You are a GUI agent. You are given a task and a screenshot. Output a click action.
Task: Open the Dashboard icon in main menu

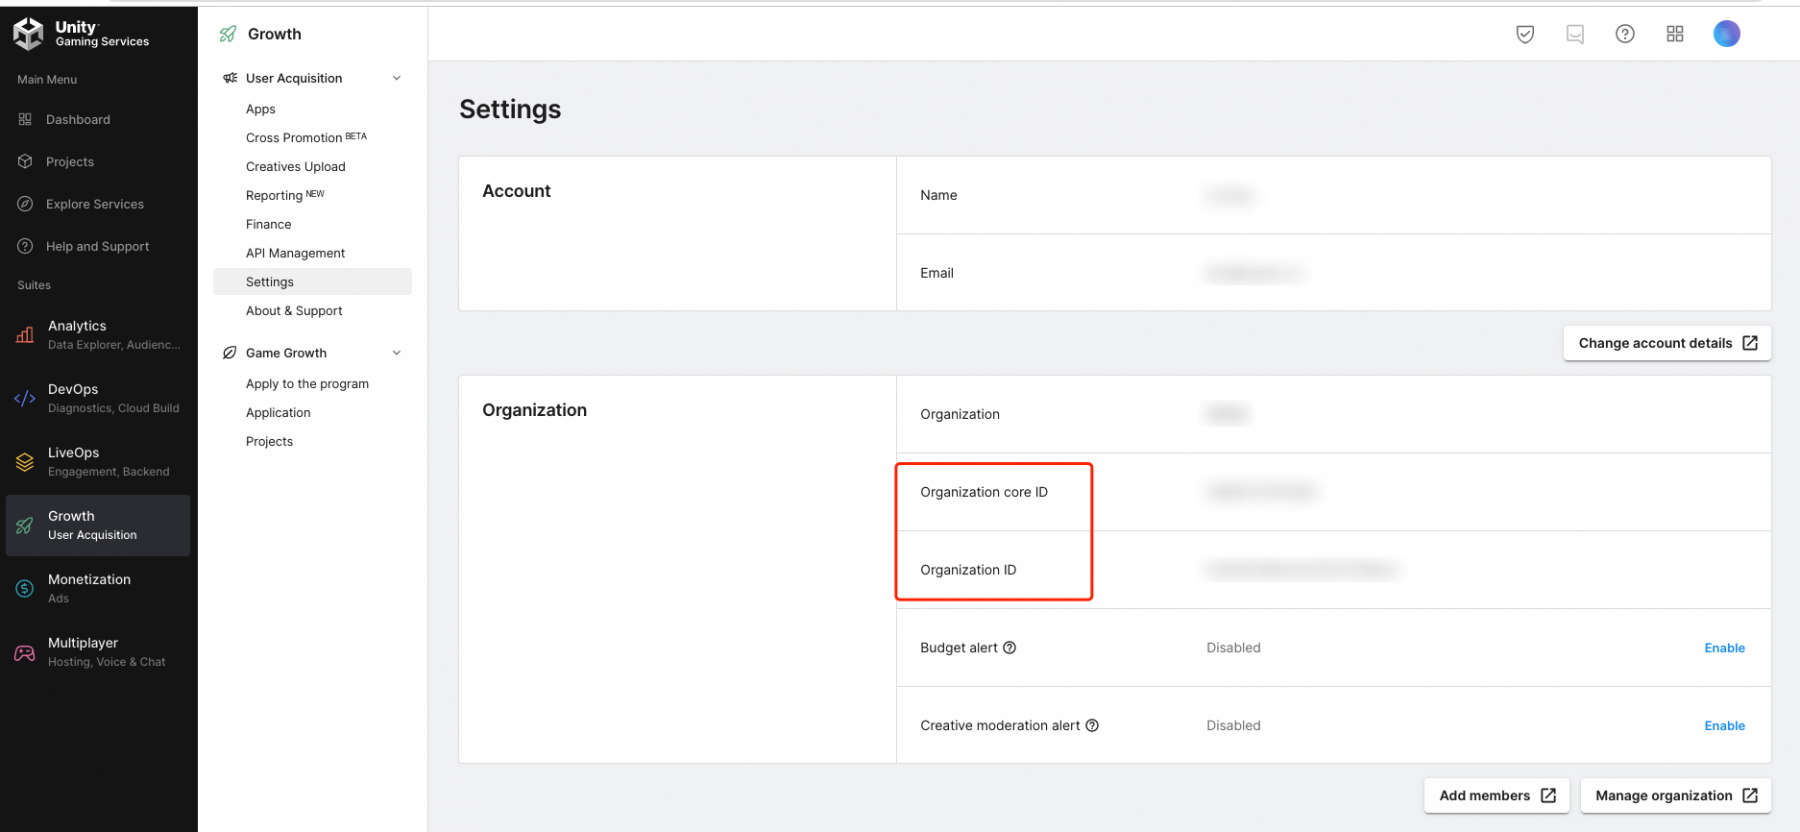[25, 119]
